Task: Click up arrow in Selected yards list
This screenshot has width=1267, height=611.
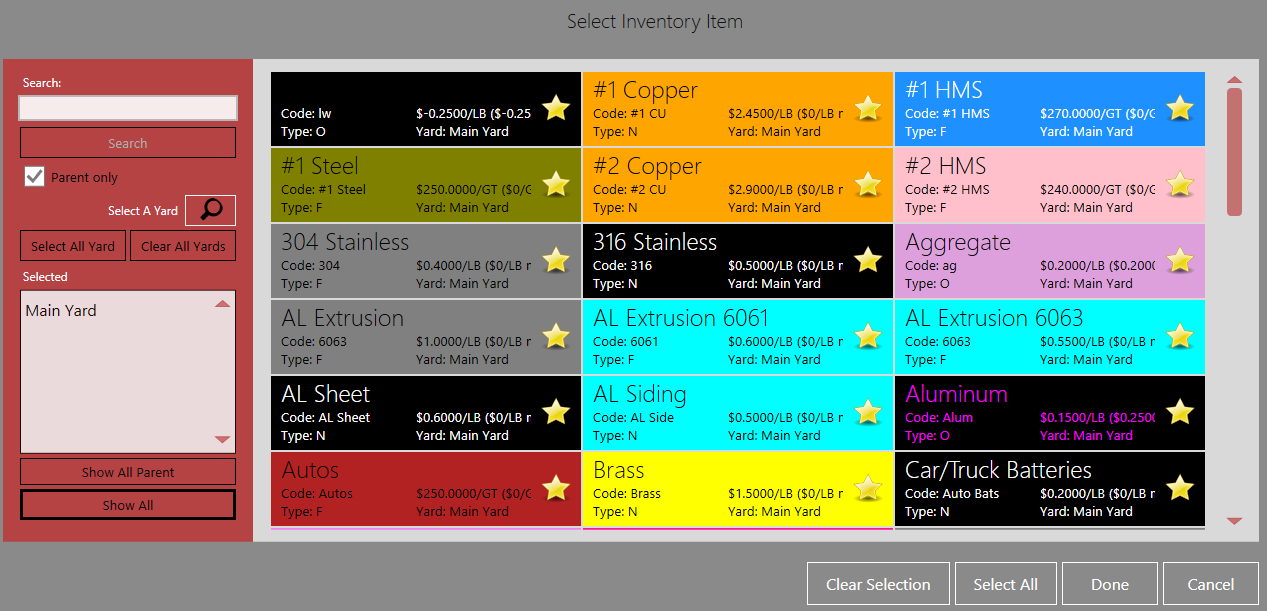Action: click(x=223, y=304)
